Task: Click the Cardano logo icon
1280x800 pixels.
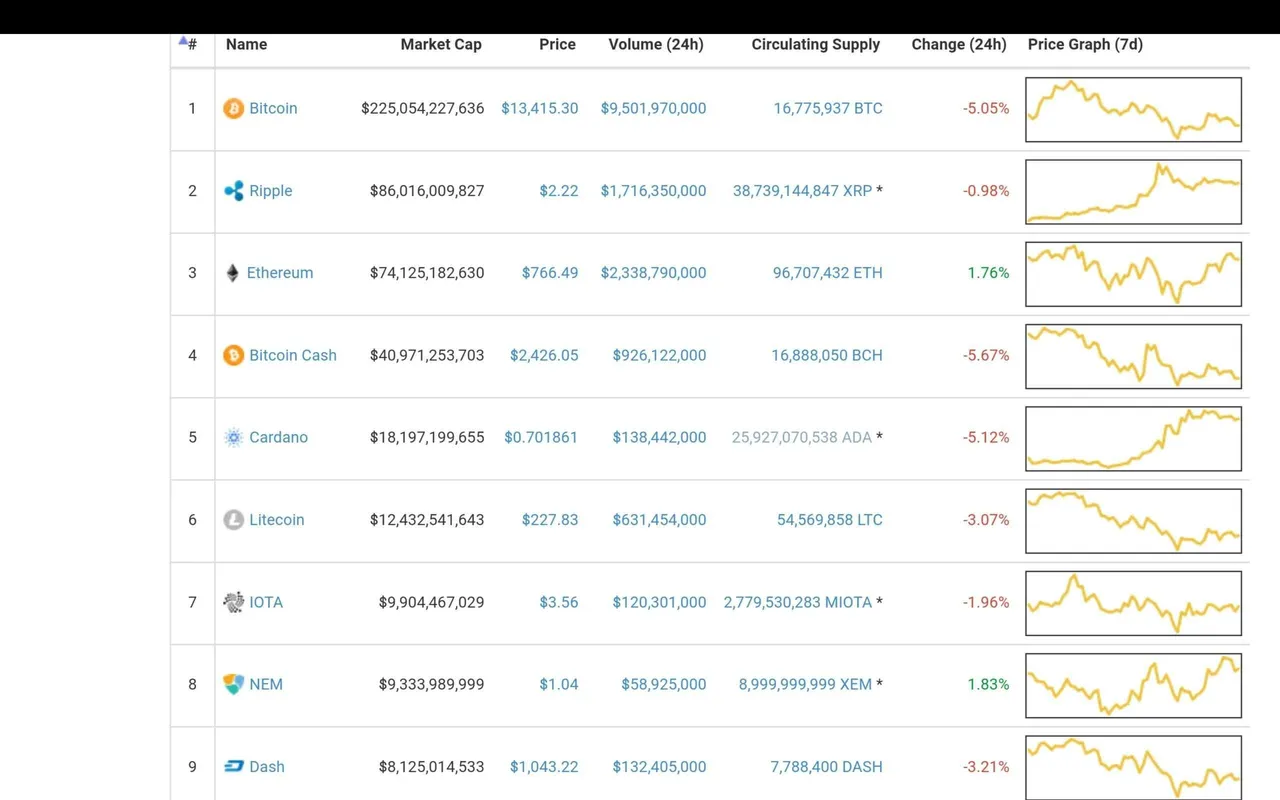Action: point(233,437)
